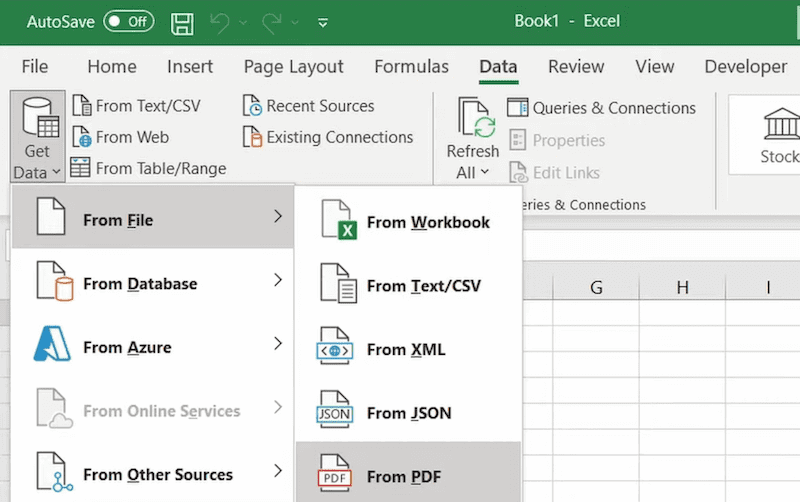This screenshot has width=800, height=502.
Task: Expand the From Azure submenu chevron
Action: (278, 343)
